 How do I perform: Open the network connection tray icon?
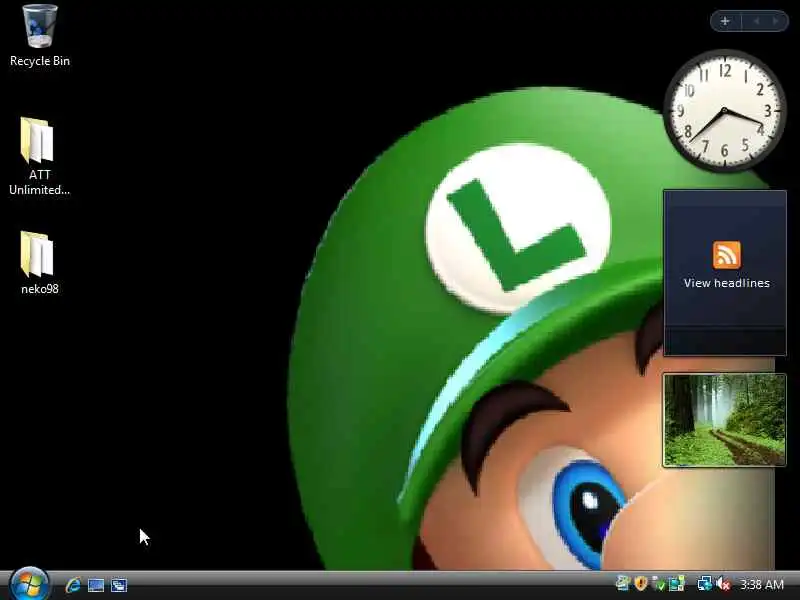[x=705, y=584]
